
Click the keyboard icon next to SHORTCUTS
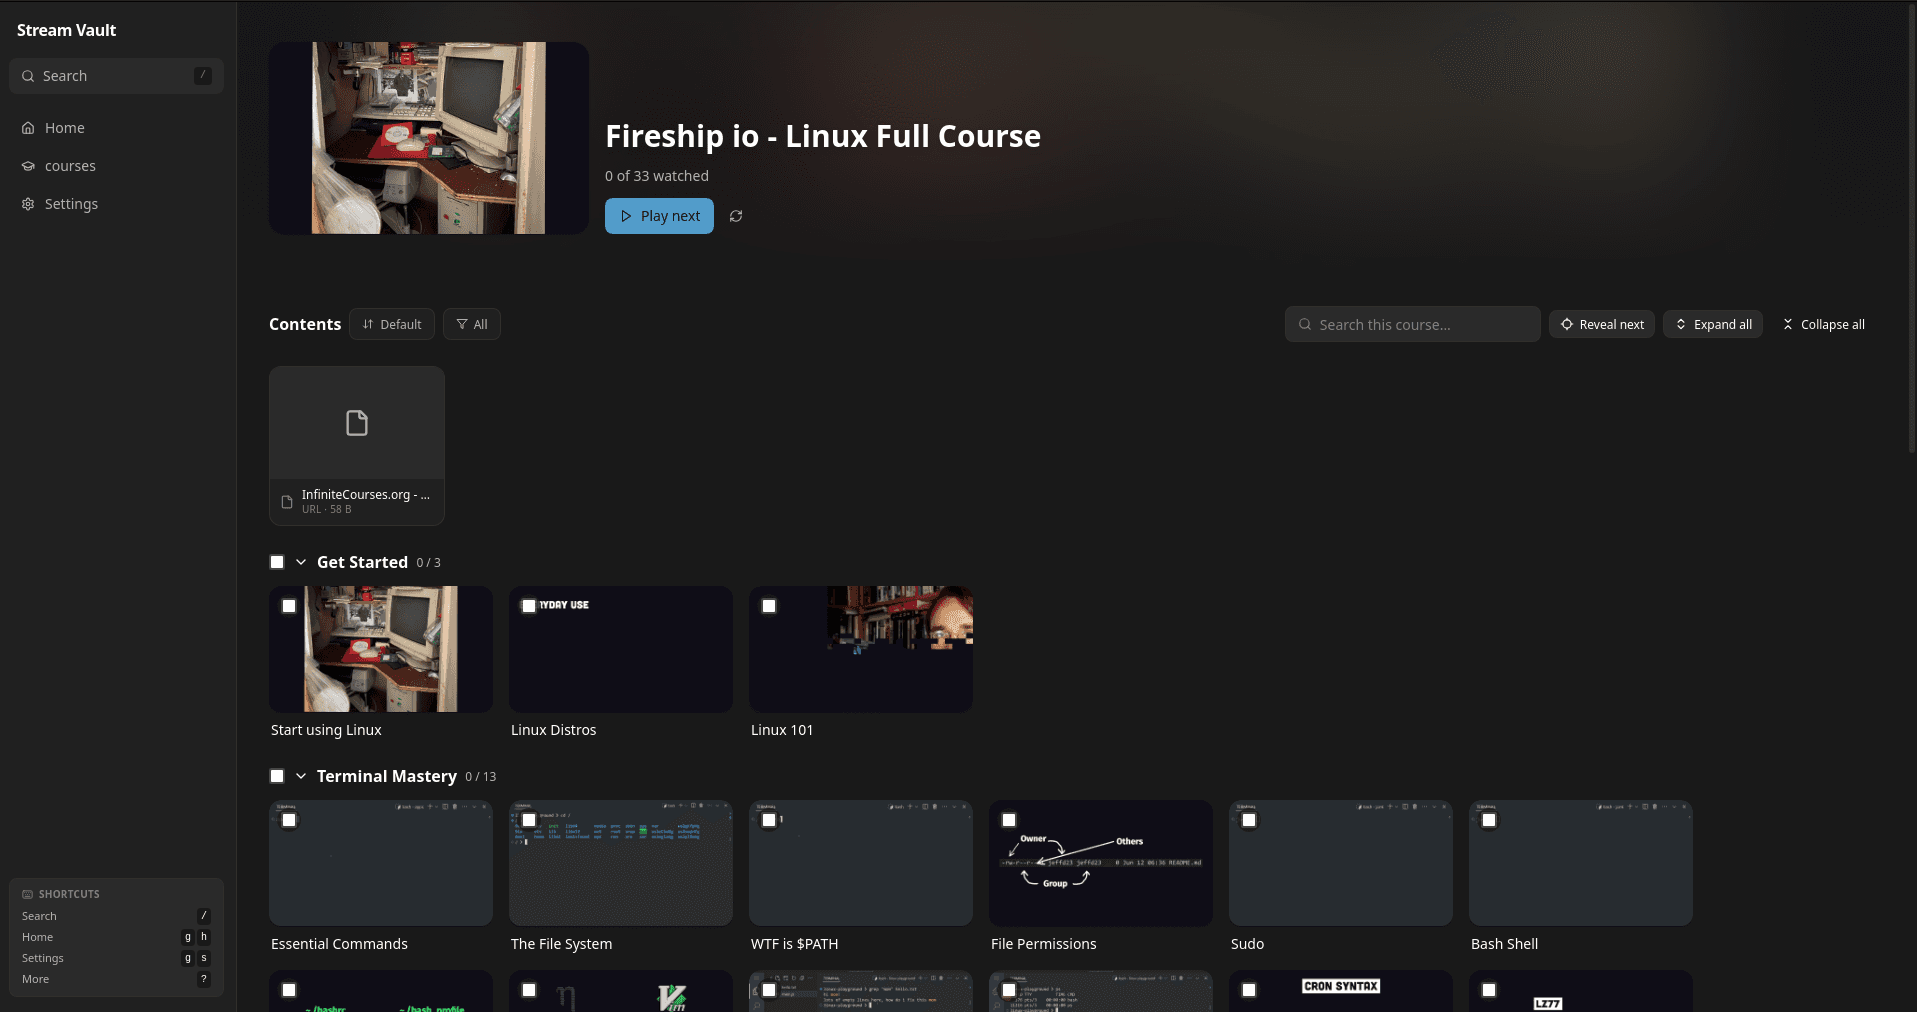28,894
